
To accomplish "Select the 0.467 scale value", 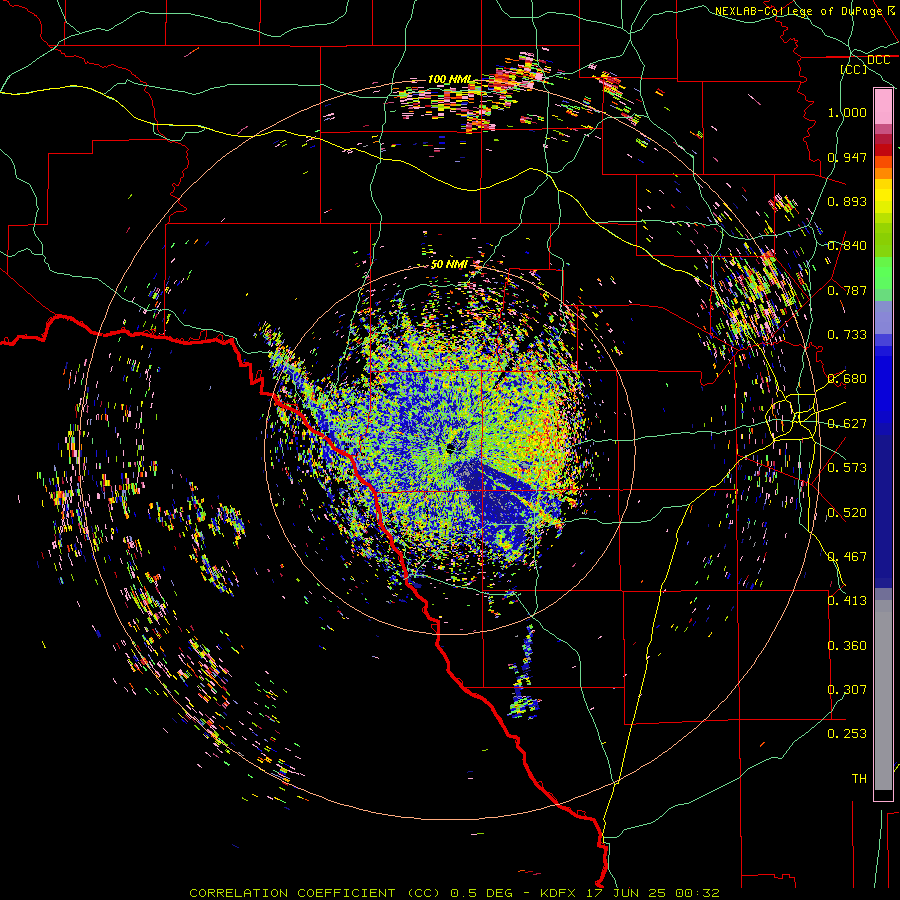I will click(847, 557).
